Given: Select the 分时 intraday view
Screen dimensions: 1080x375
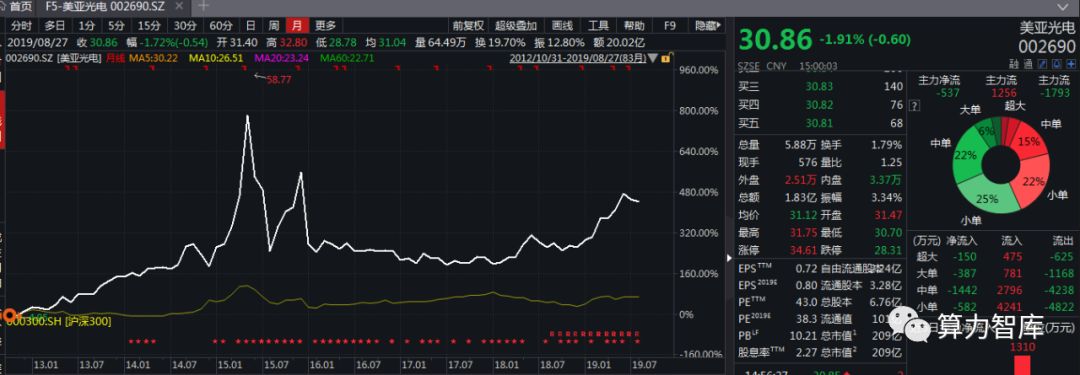Looking at the screenshot, I should click(x=21, y=26).
